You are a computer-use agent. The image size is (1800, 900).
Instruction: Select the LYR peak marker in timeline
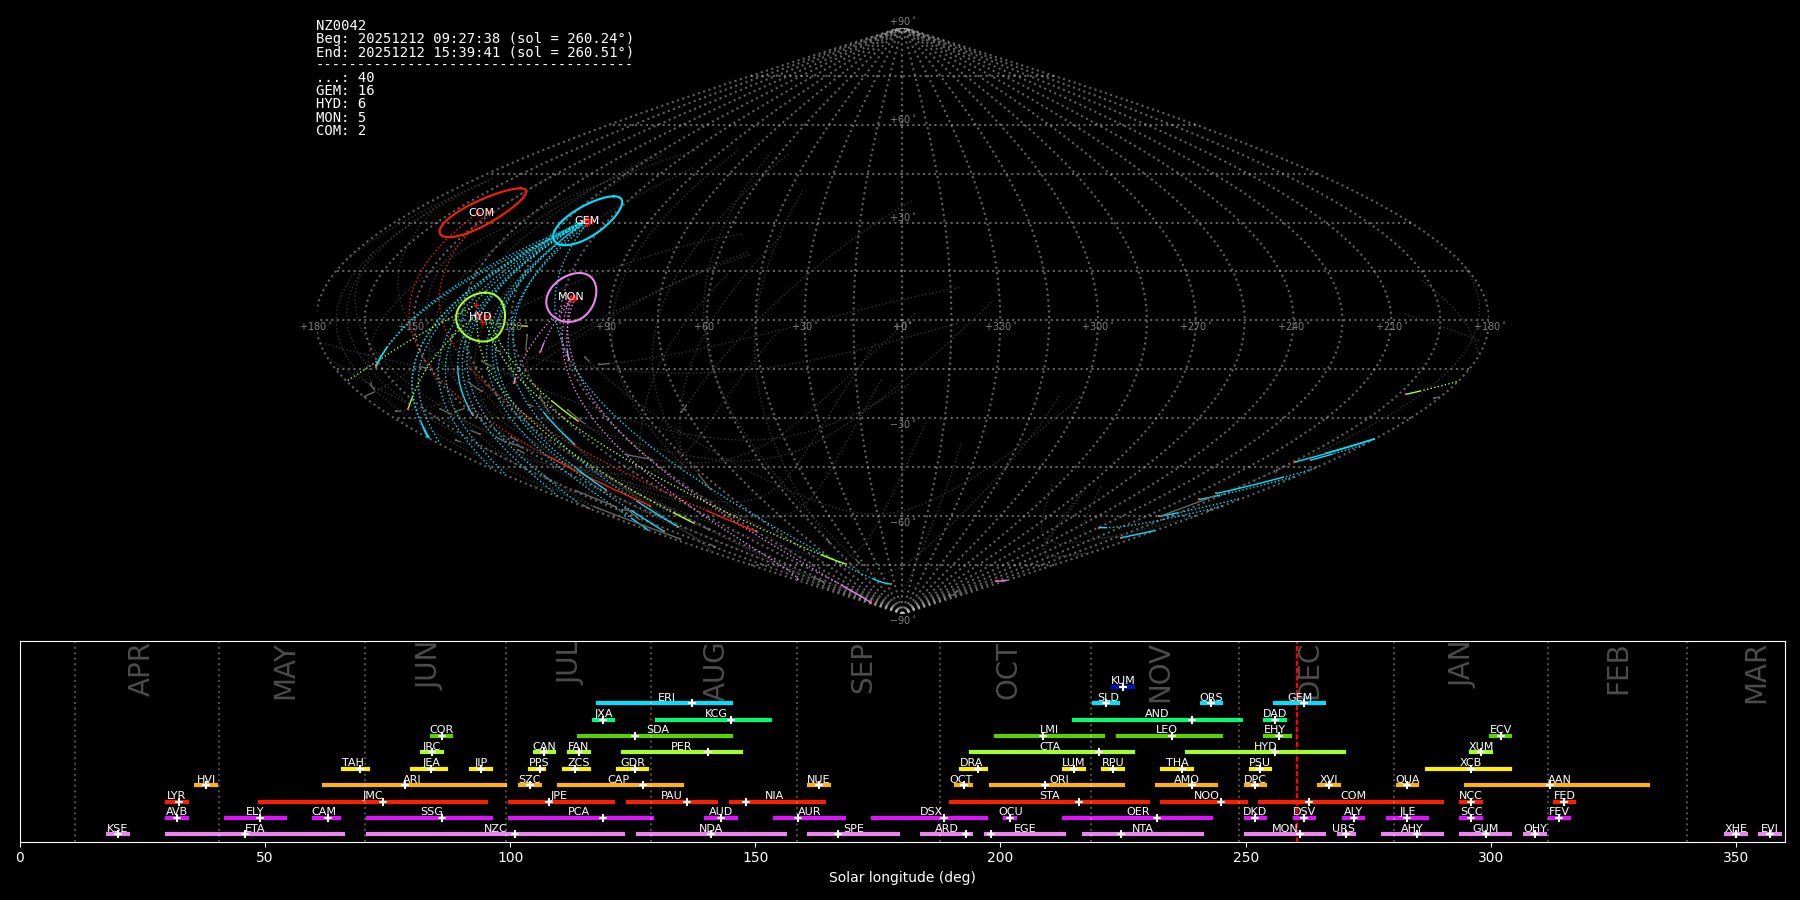(178, 802)
